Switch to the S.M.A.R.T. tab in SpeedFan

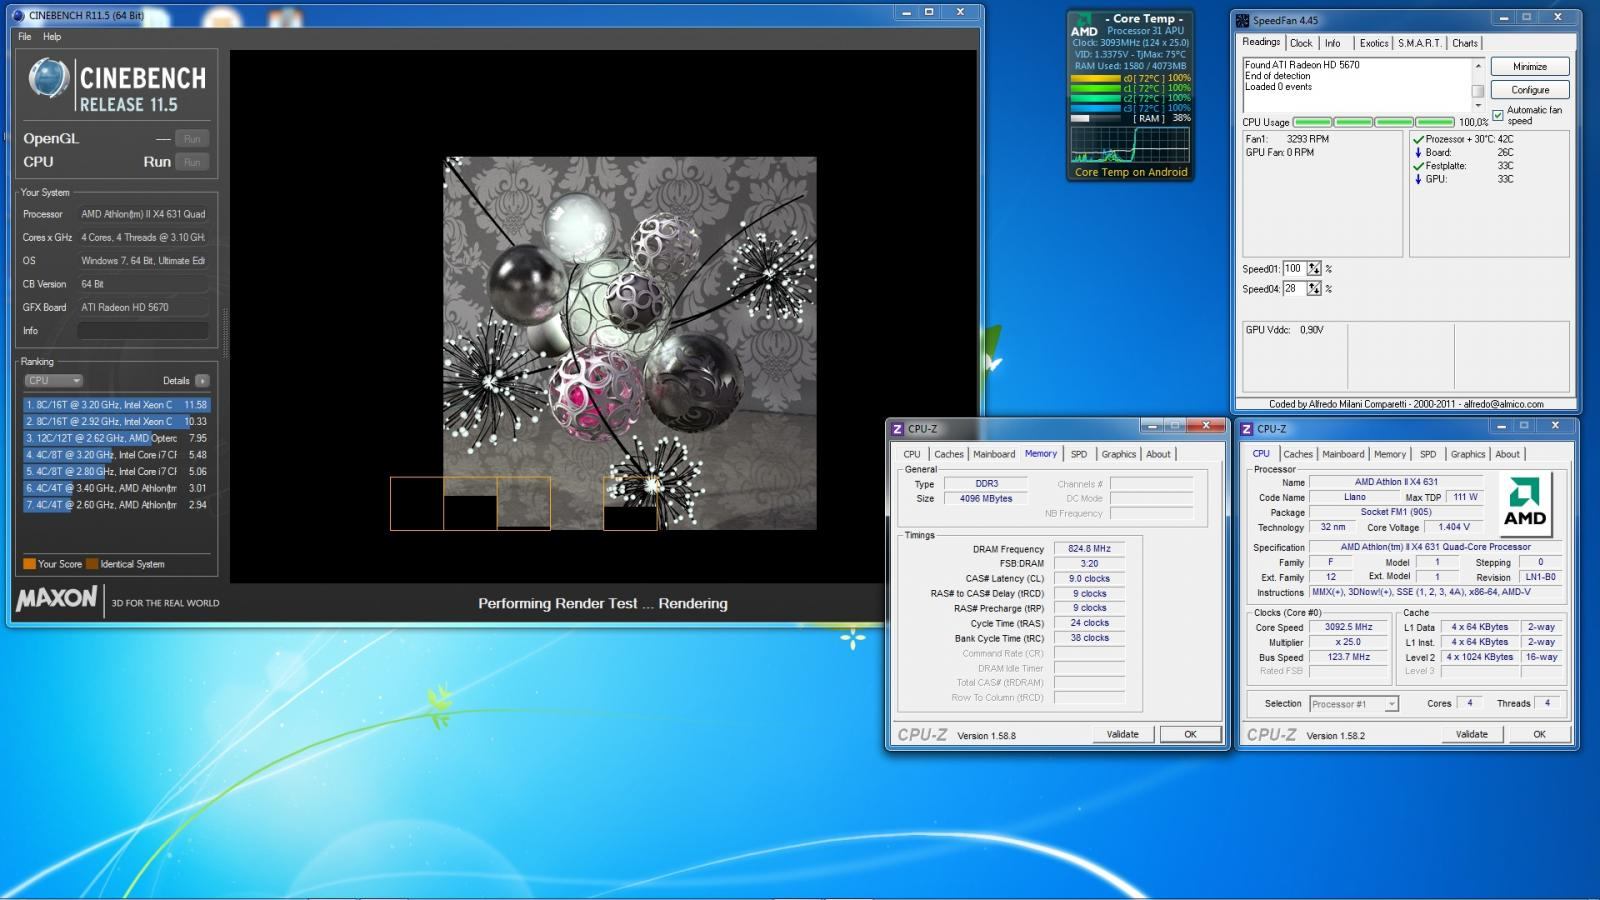[1420, 43]
